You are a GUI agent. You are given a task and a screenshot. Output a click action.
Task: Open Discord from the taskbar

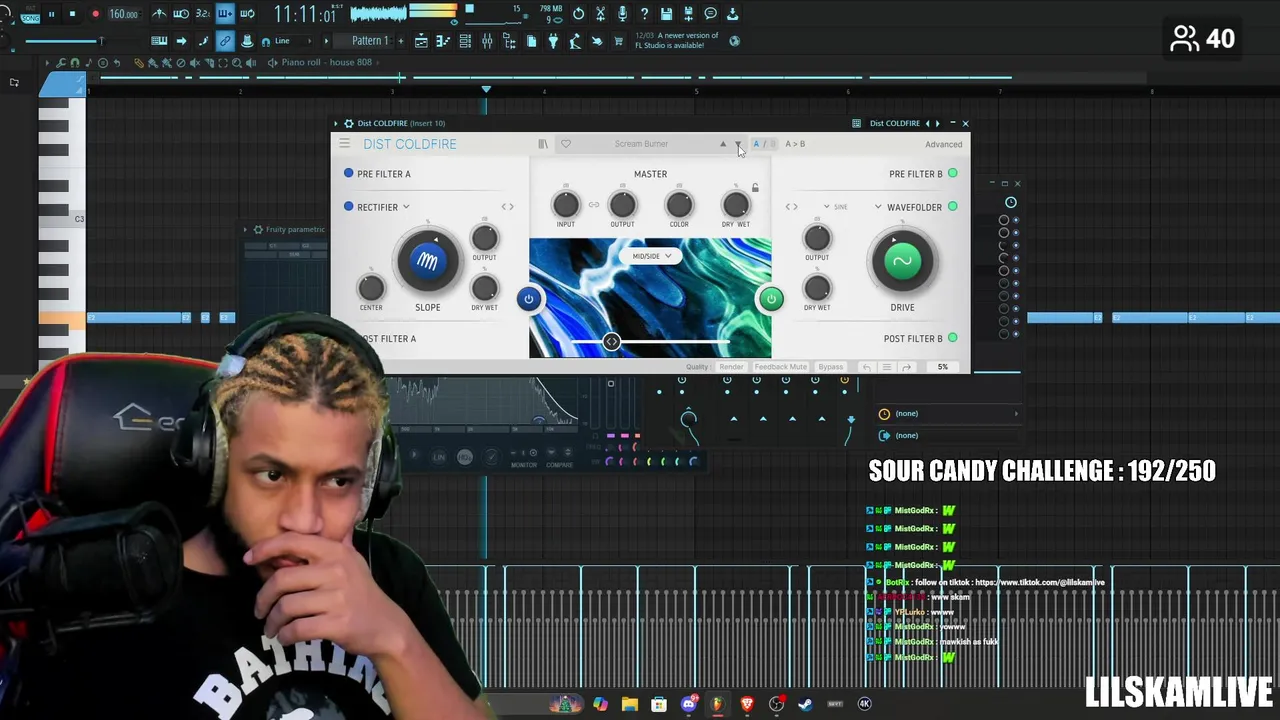(688, 704)
